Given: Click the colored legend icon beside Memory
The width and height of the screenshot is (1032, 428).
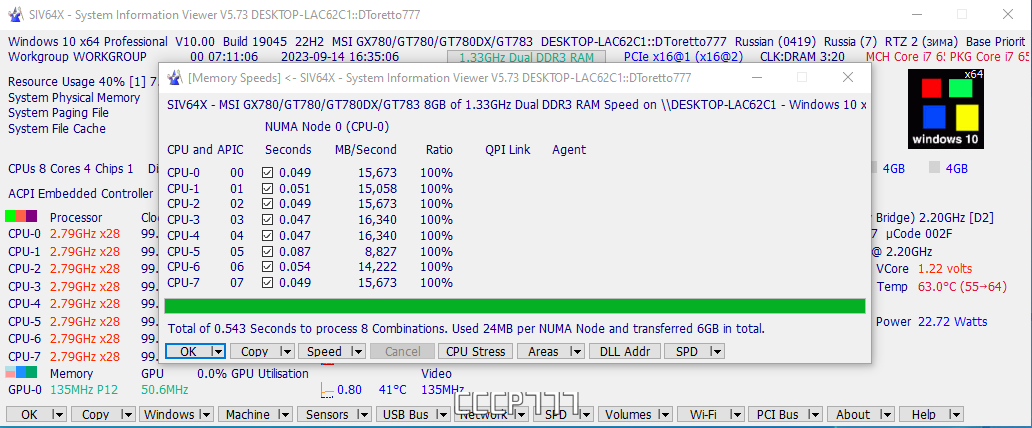Looking at the screenshot, I should (21, 372).
